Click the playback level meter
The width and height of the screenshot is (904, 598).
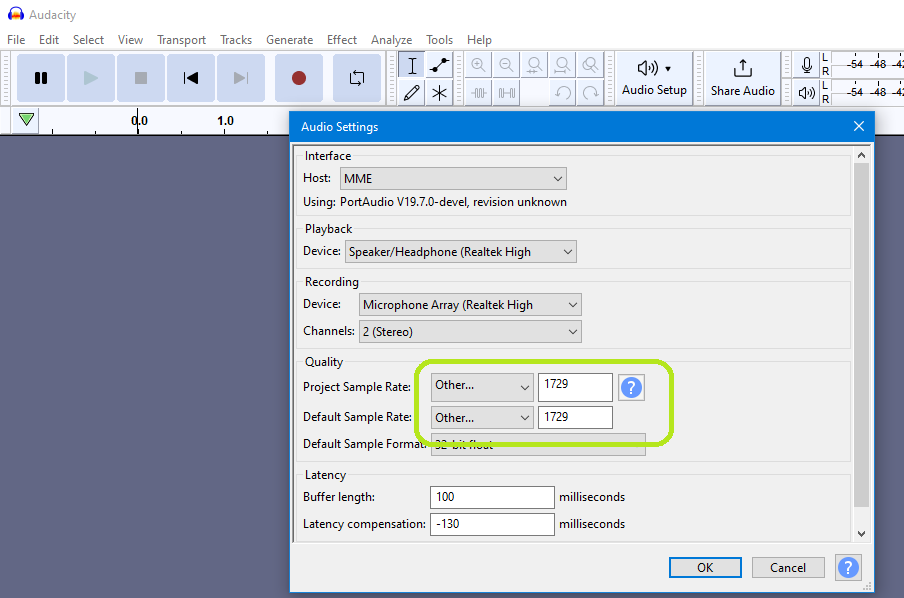[868, 92]
